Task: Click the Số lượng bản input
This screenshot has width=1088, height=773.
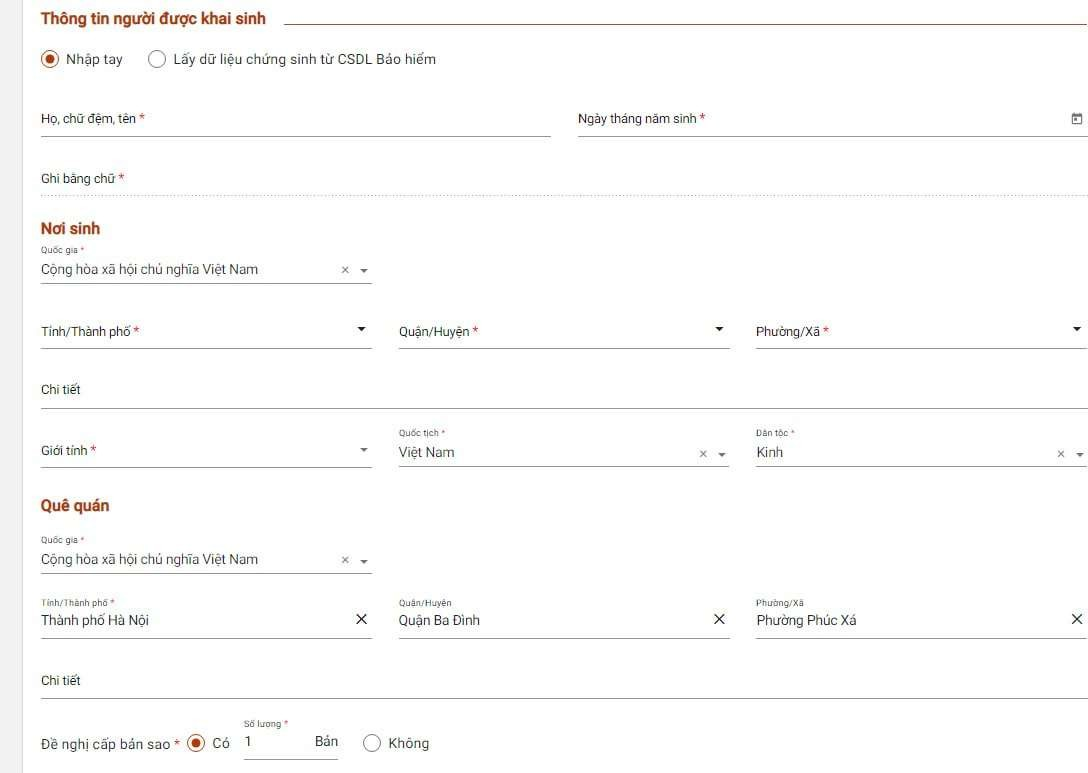Action: (x=275, y=742)
